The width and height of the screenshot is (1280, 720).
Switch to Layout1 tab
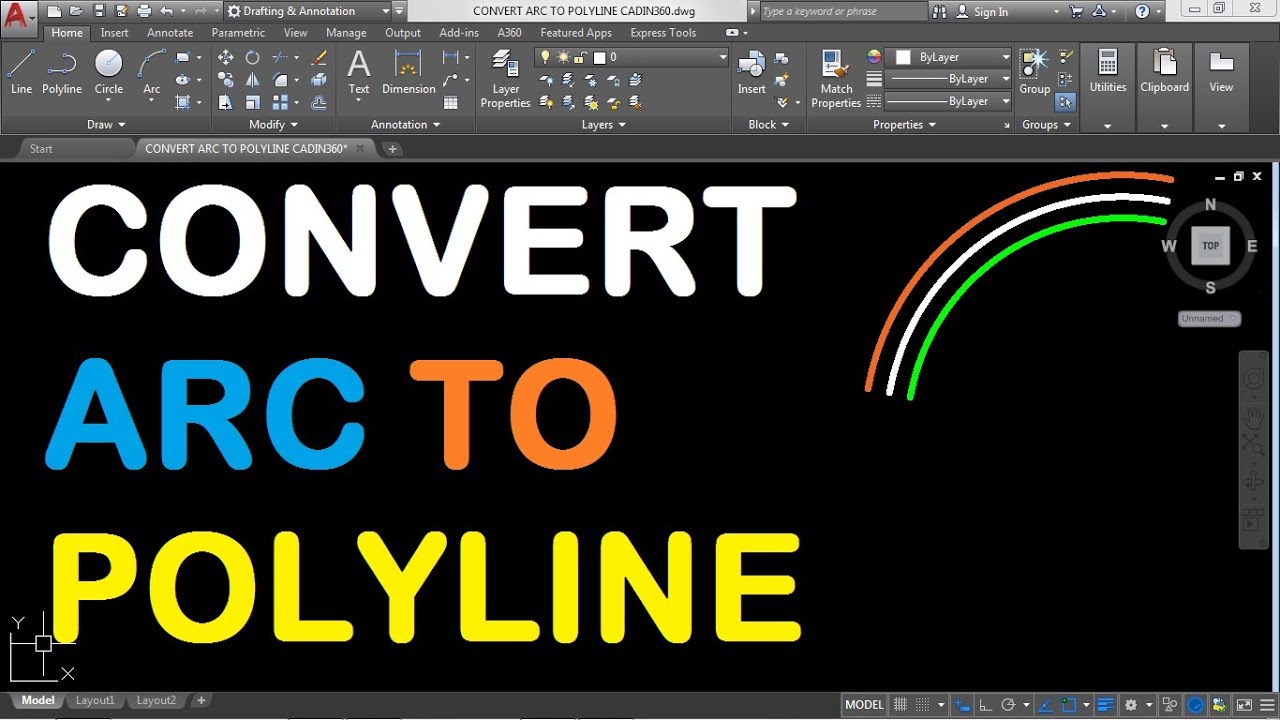95,701
